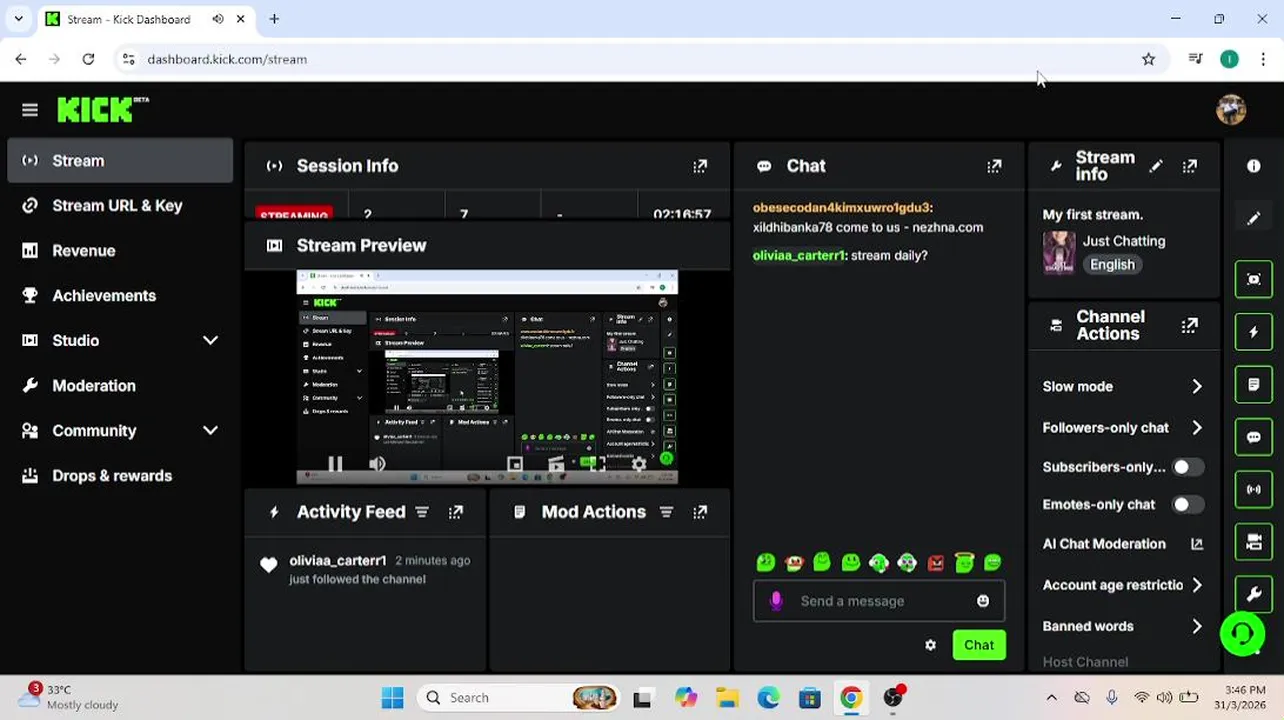The image size is (1284, 720).
Task: Toggle Emotes-only chat switch
Action: pyautogui.click(x=1188, y=505)
